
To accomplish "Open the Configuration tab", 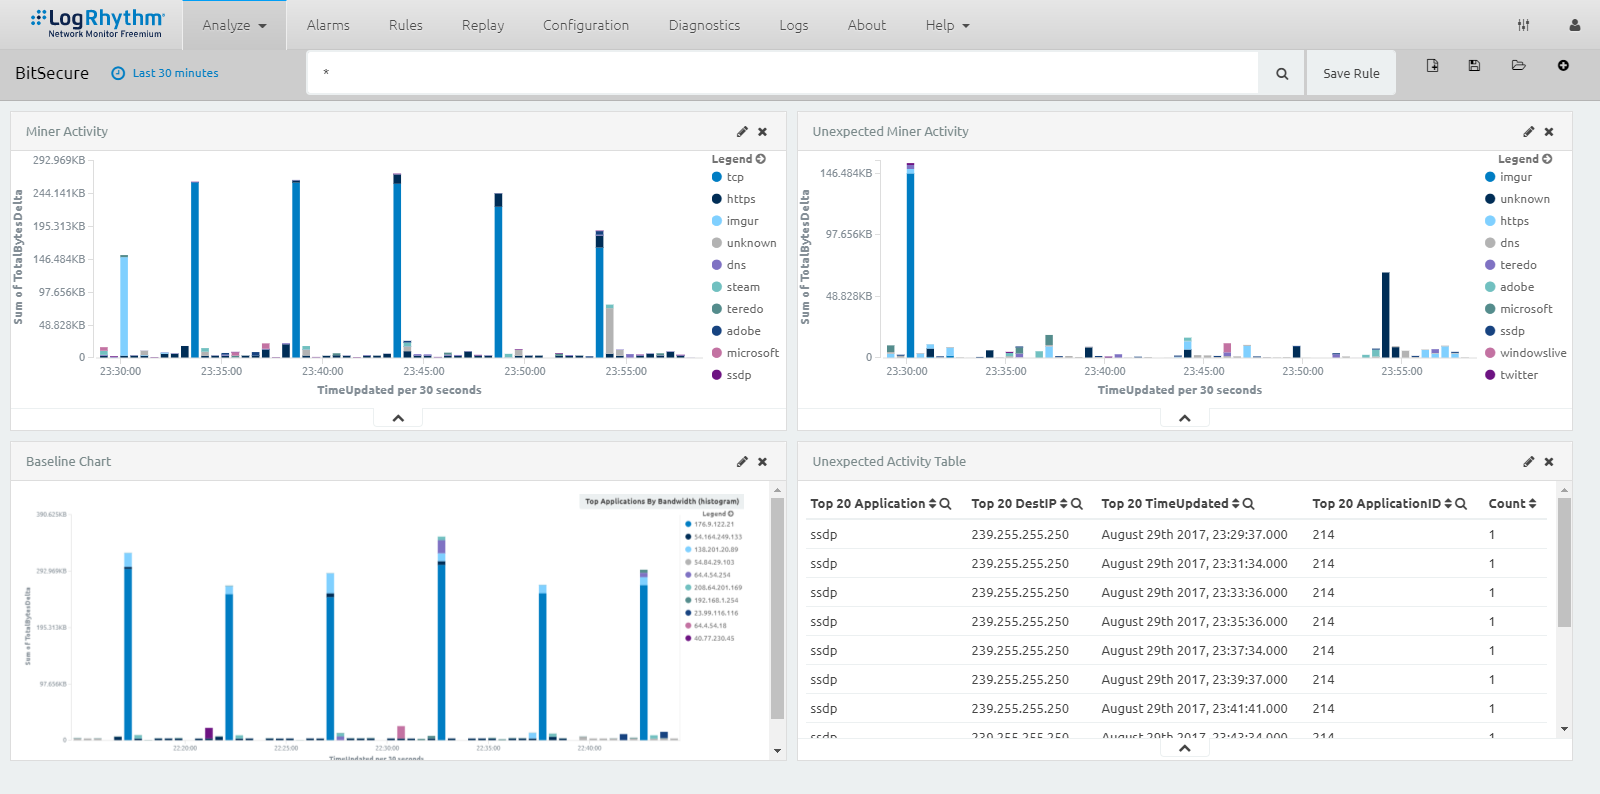I will pyautogui.click(x=586, y=25).
